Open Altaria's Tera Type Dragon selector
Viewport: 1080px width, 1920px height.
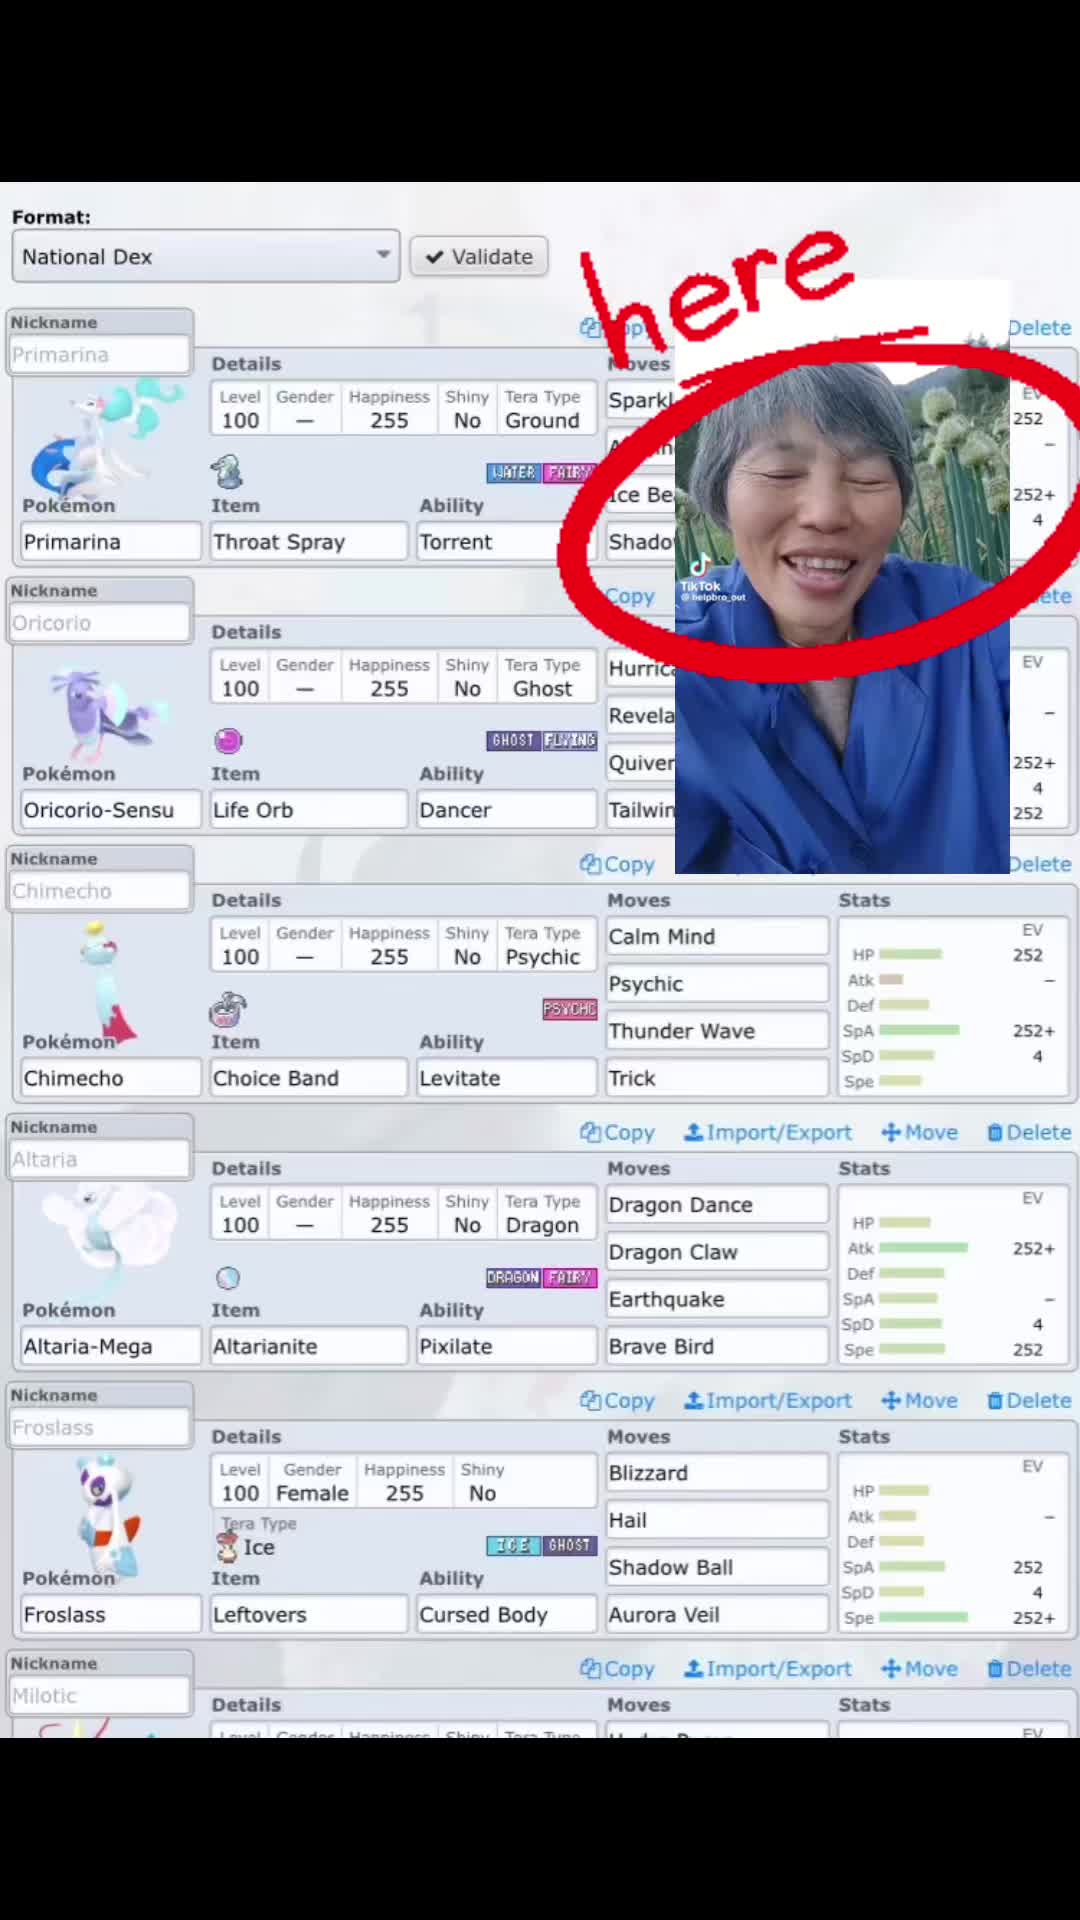point(543,1213)
